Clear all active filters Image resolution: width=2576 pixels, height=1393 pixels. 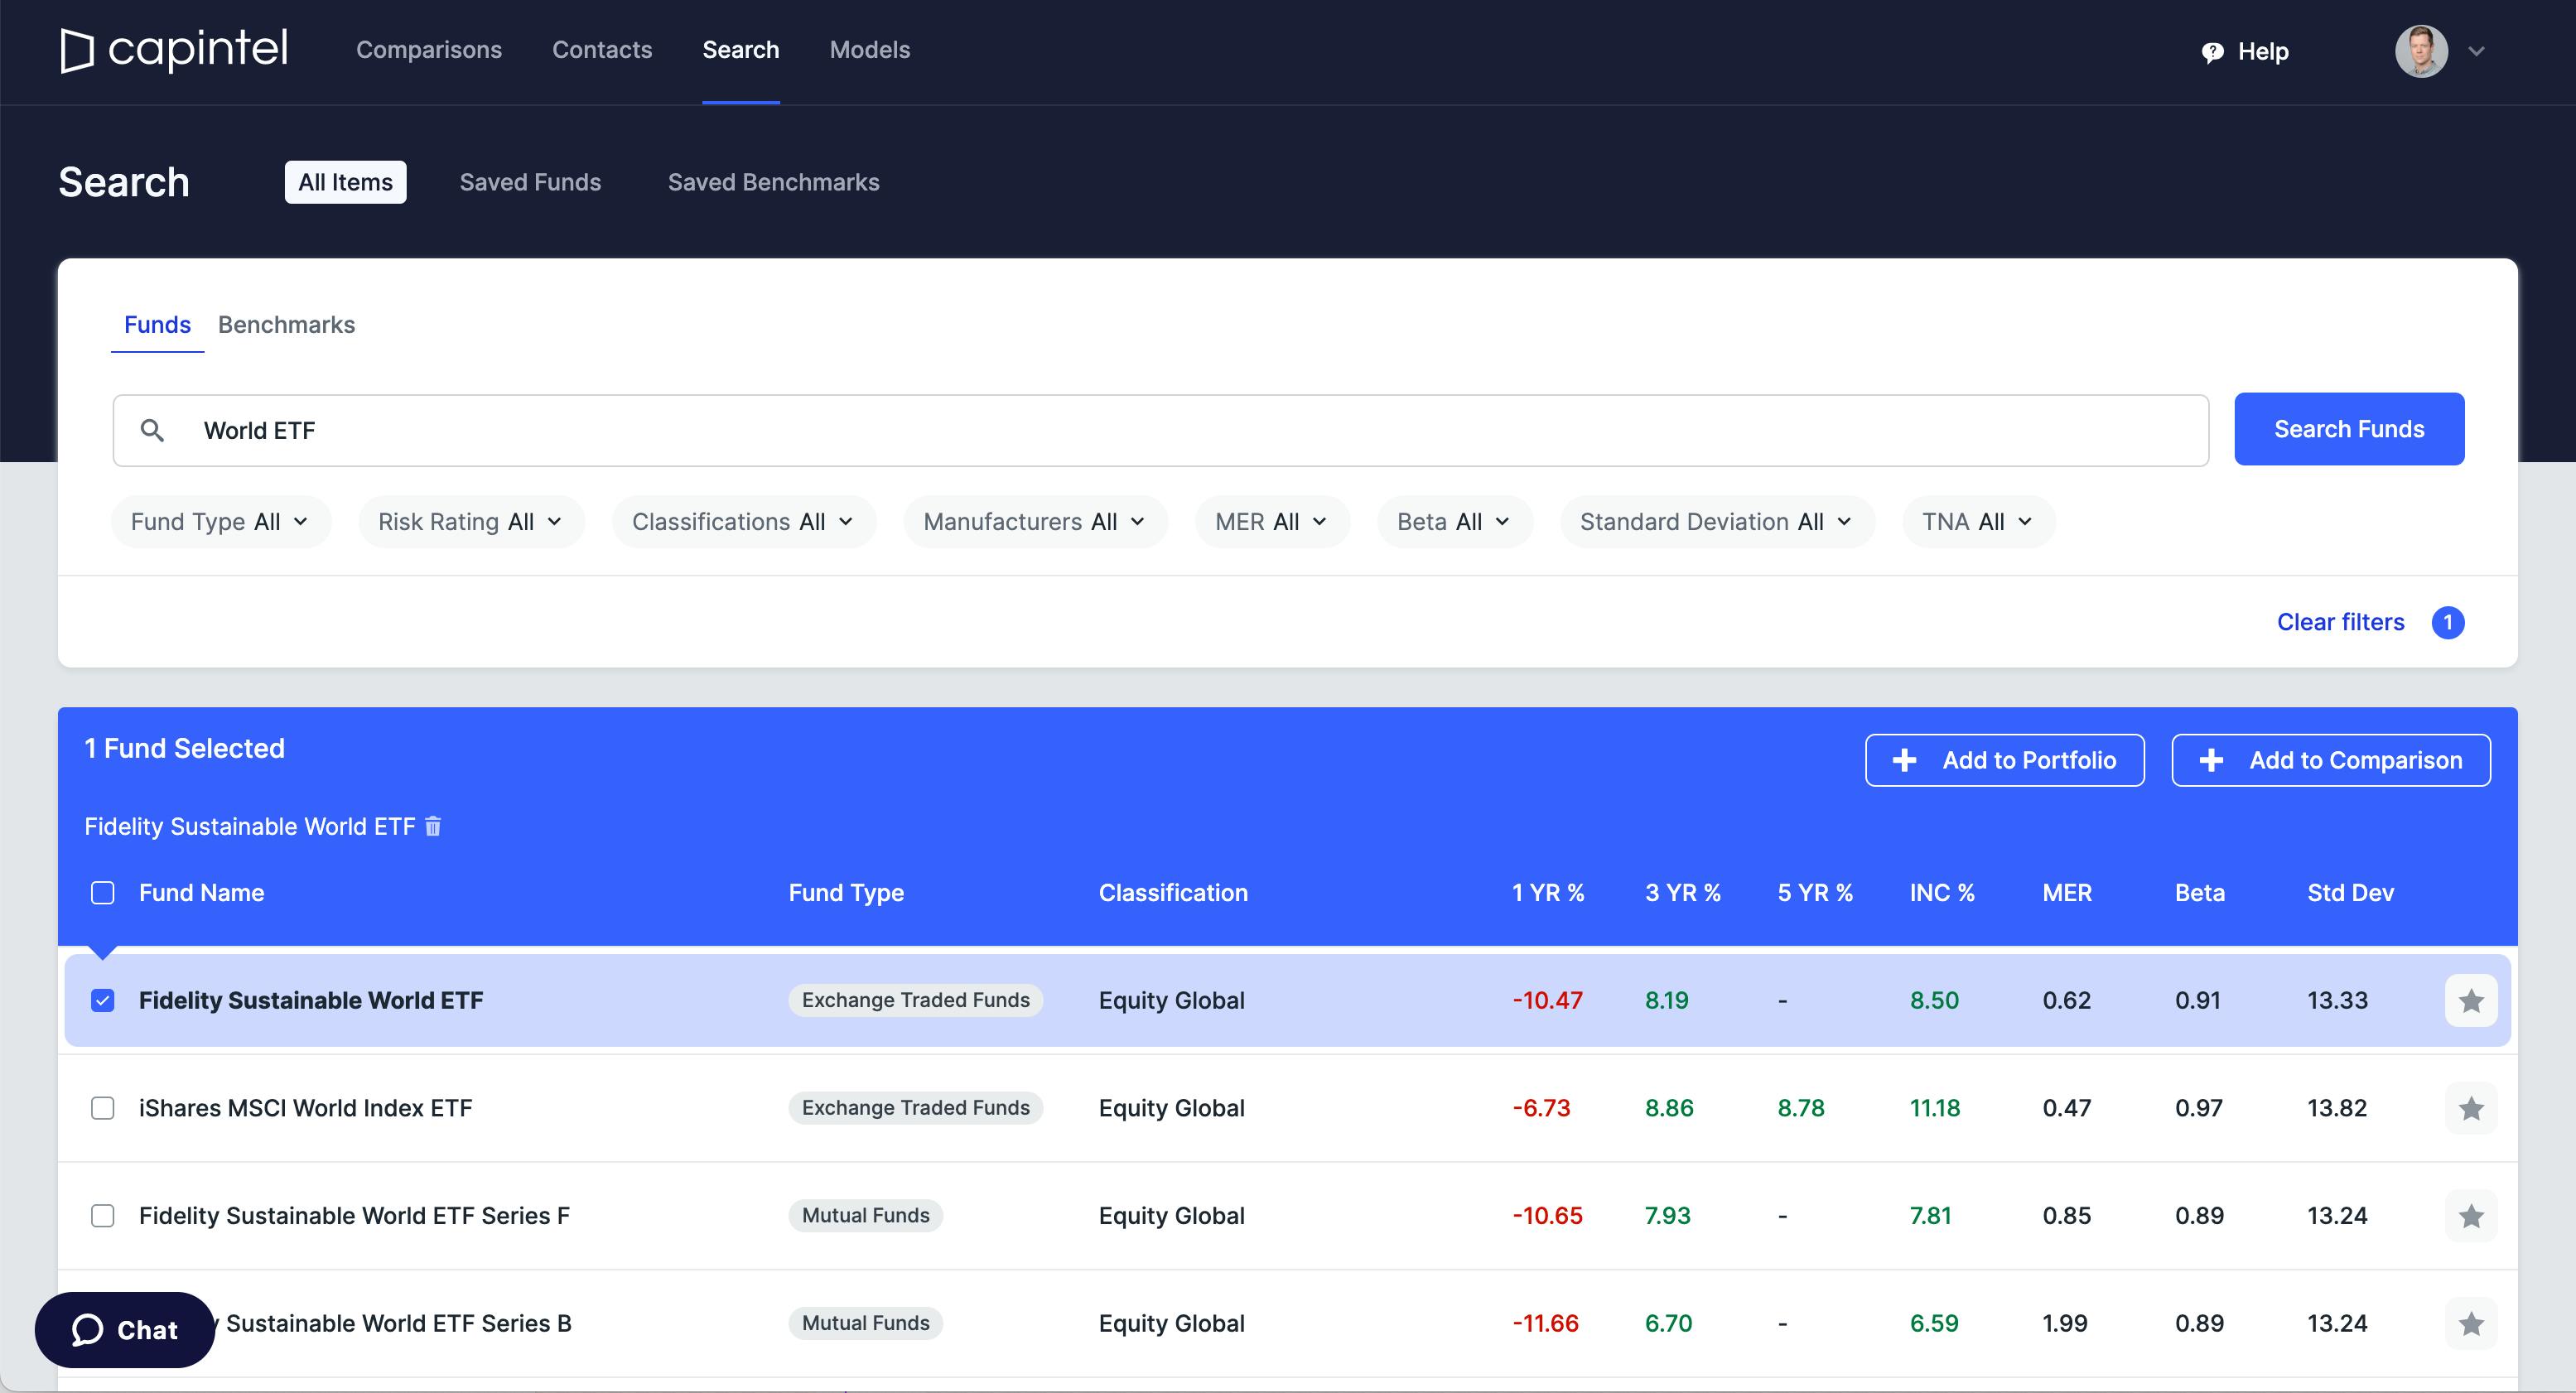[2340, 622]
